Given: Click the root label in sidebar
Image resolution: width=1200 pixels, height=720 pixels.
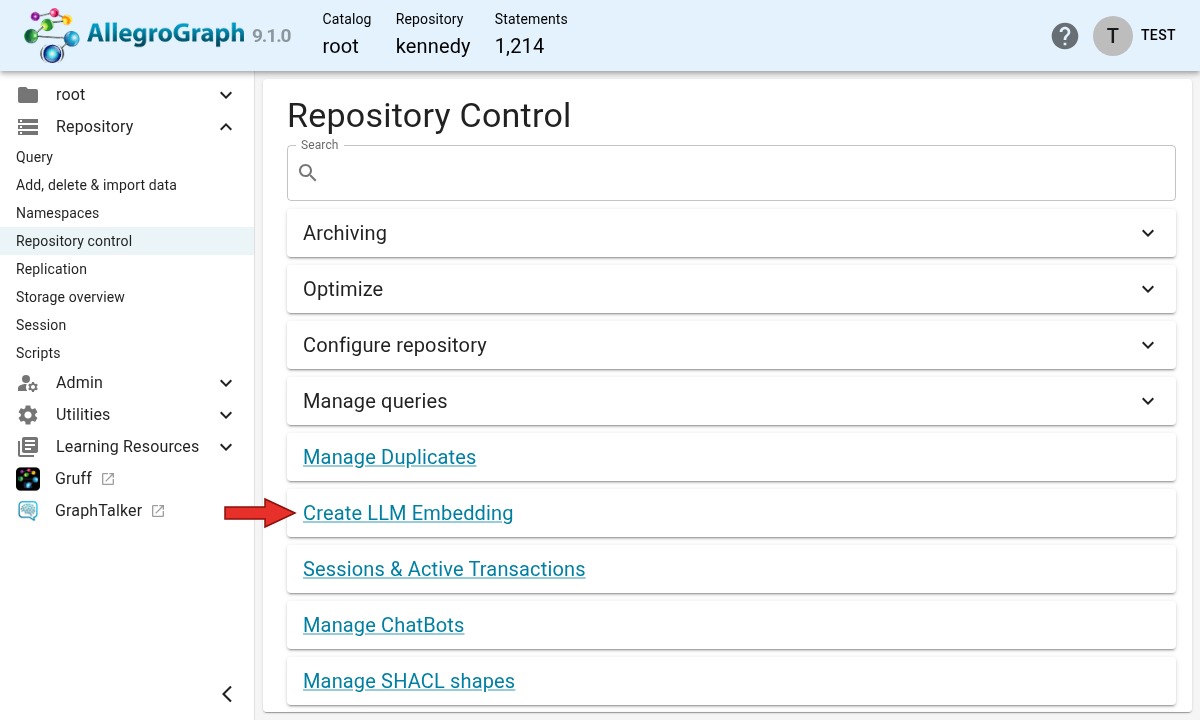Looking at the screenshot, I should (70, 95).
